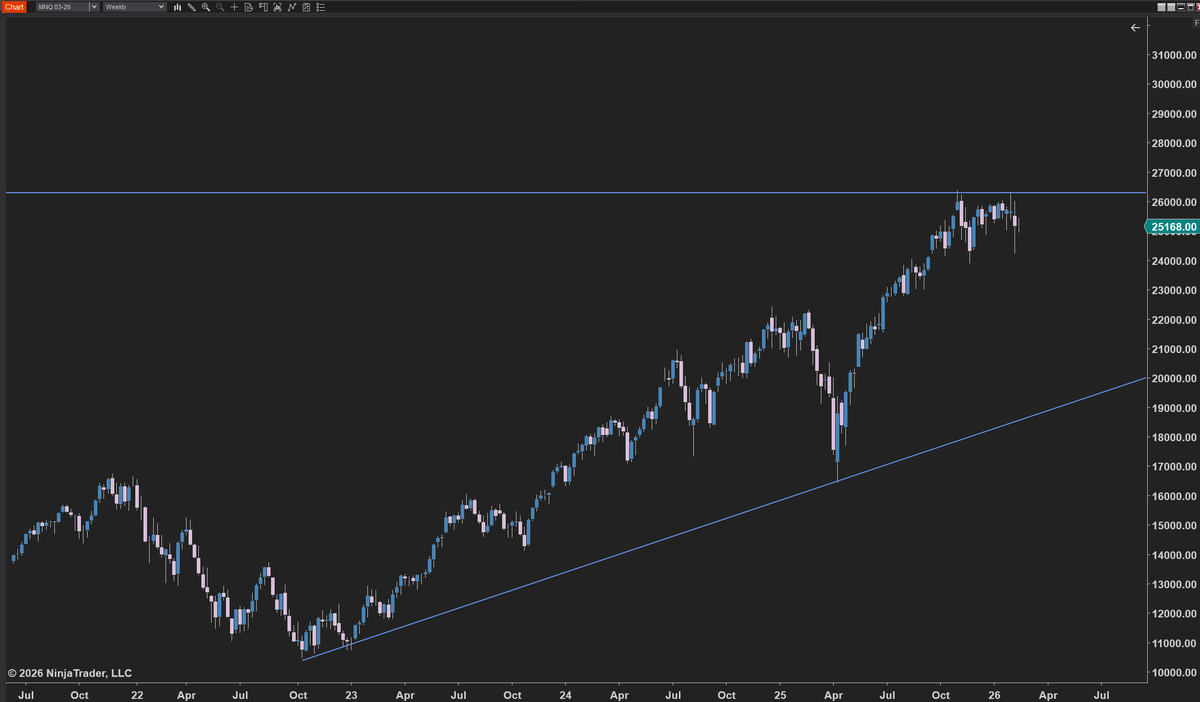The height and width of the screenshot is (702, 1200).
Task: Open the Indicators icon
Action: click(x=292, y=7)
